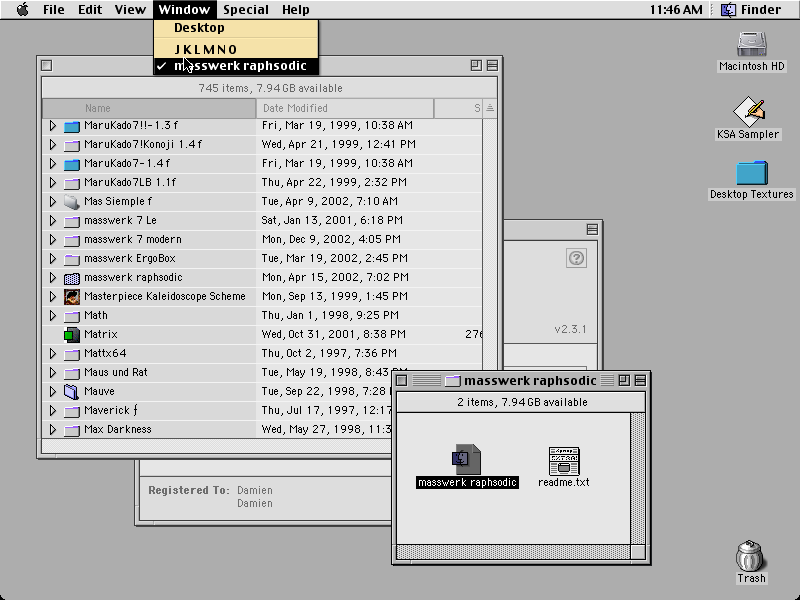Screen dimensions: 800x600
Task: Open the Apple menu
Action: [x=23, y=9]
